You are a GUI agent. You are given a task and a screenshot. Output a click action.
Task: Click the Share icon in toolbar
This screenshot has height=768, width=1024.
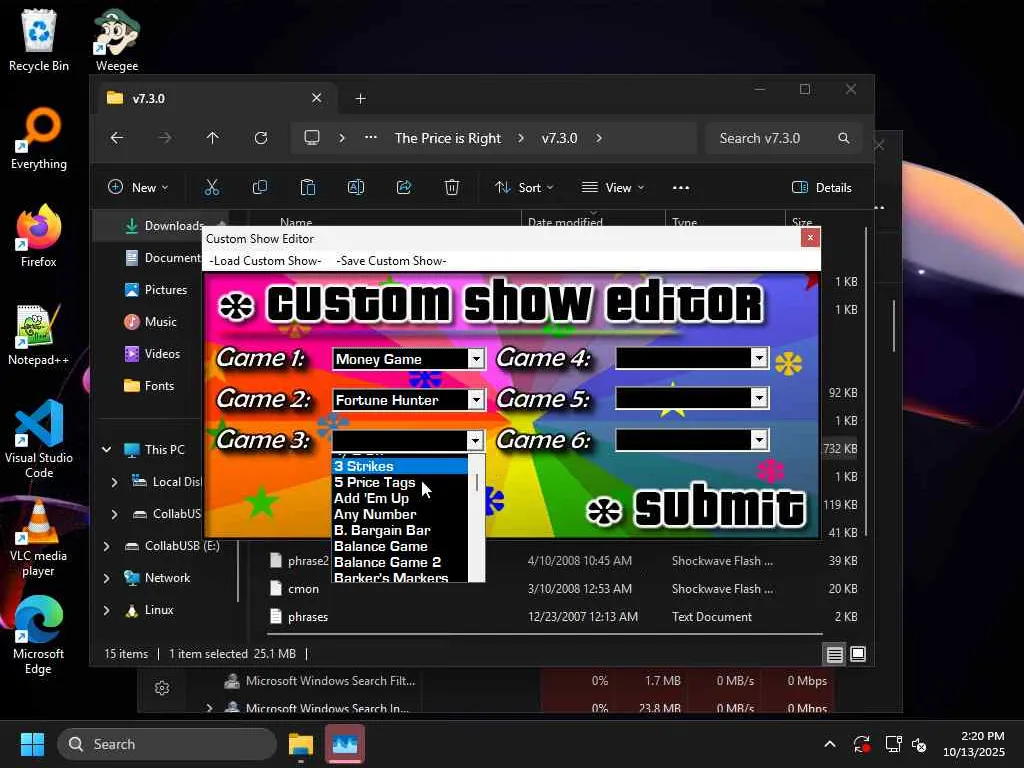404,187
